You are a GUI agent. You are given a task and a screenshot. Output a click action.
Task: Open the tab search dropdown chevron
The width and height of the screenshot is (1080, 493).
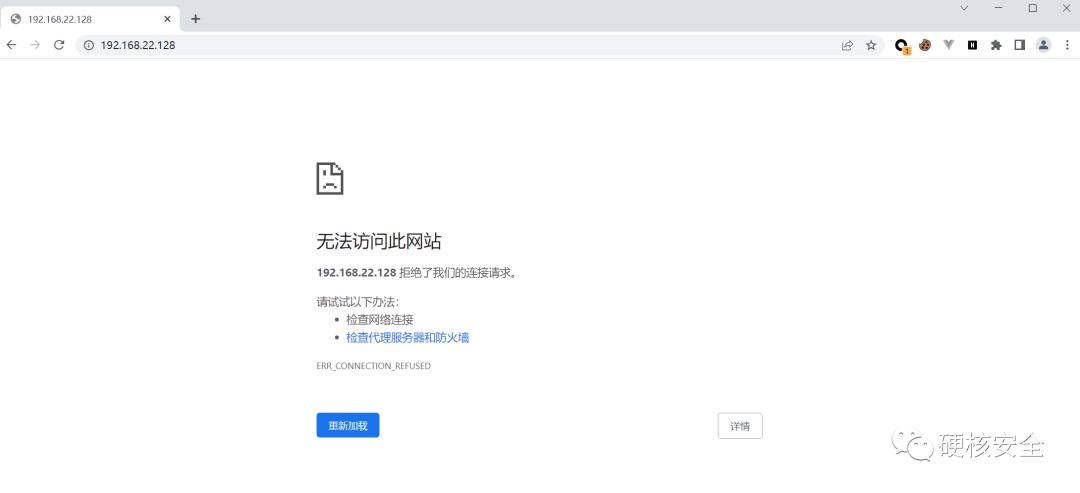[x=964, y=8]
